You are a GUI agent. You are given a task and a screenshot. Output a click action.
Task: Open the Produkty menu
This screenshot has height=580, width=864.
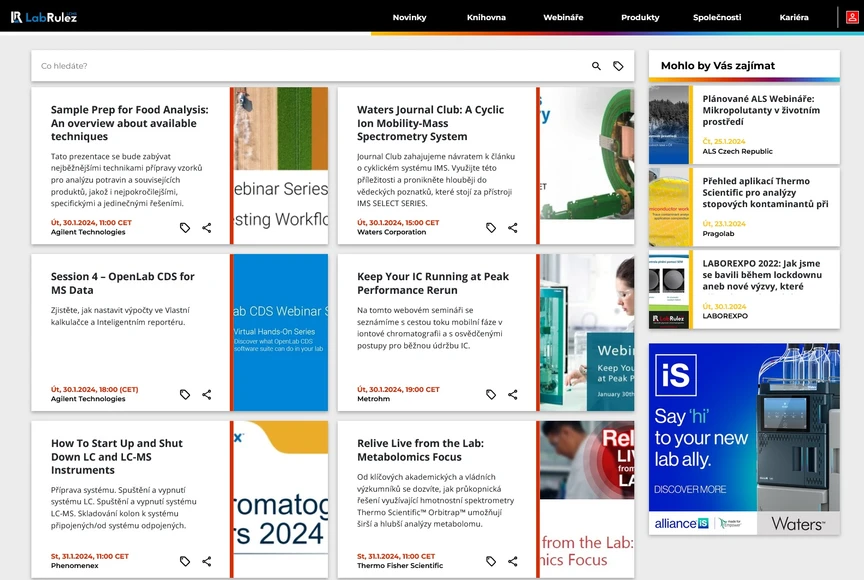pos(640,17)
